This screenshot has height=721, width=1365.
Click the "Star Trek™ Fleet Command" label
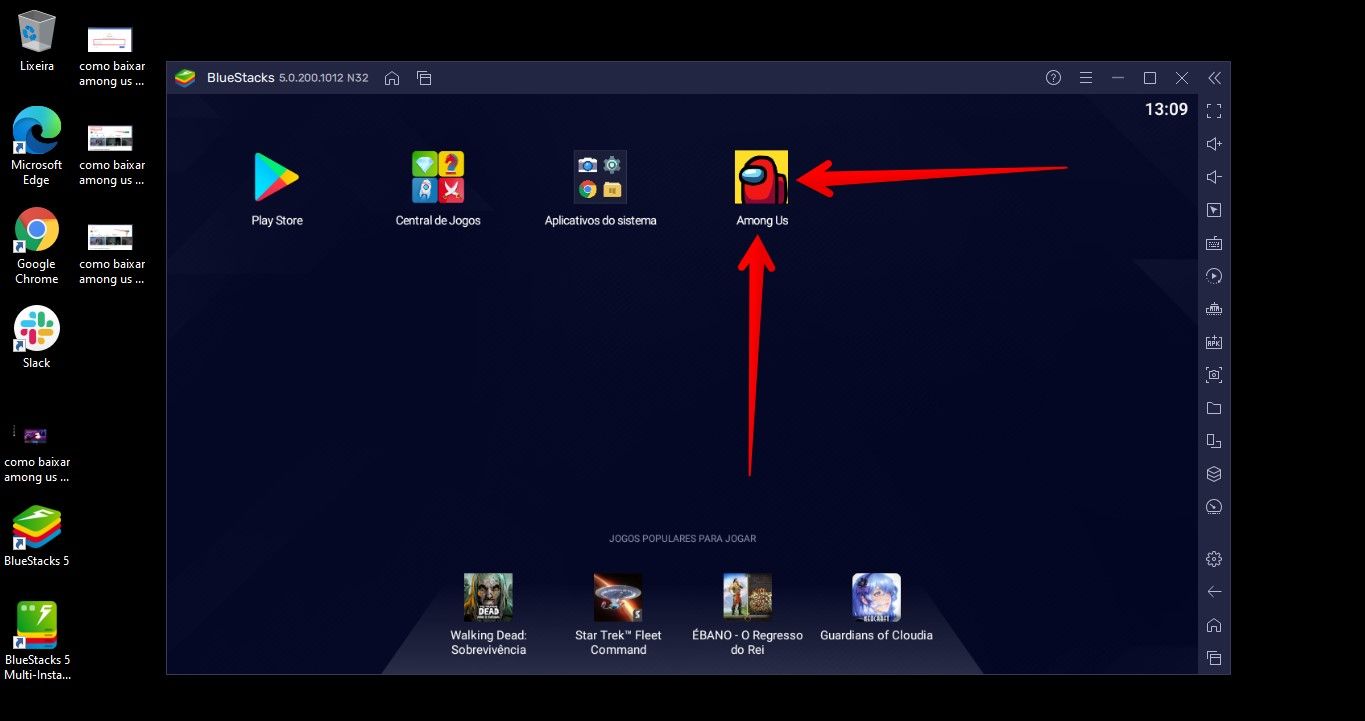(x=618, y=642)
